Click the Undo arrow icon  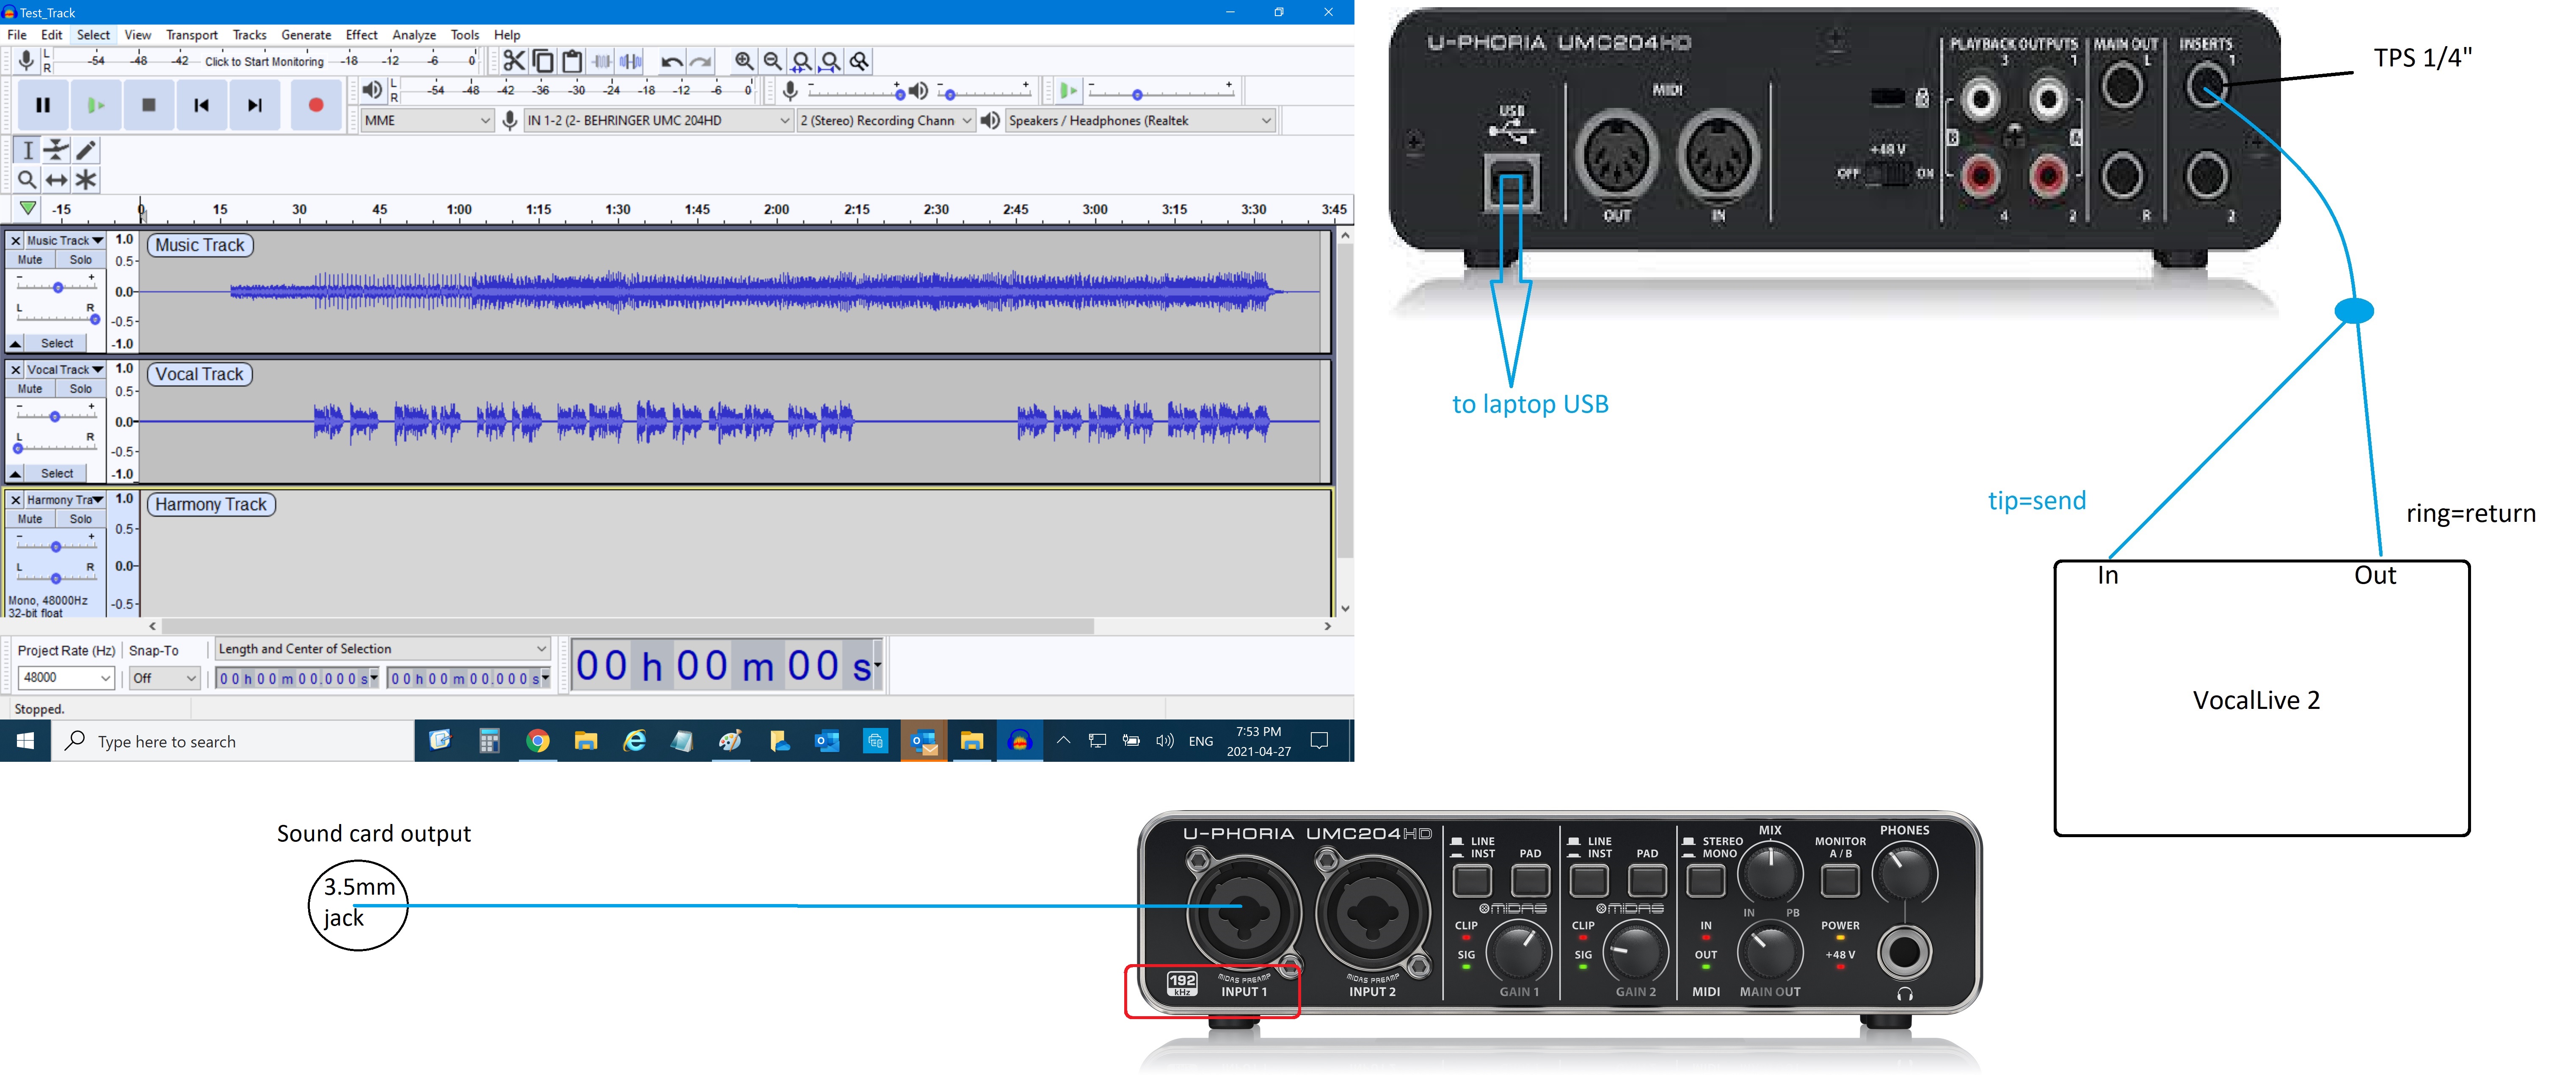click(x=672, y=61)
